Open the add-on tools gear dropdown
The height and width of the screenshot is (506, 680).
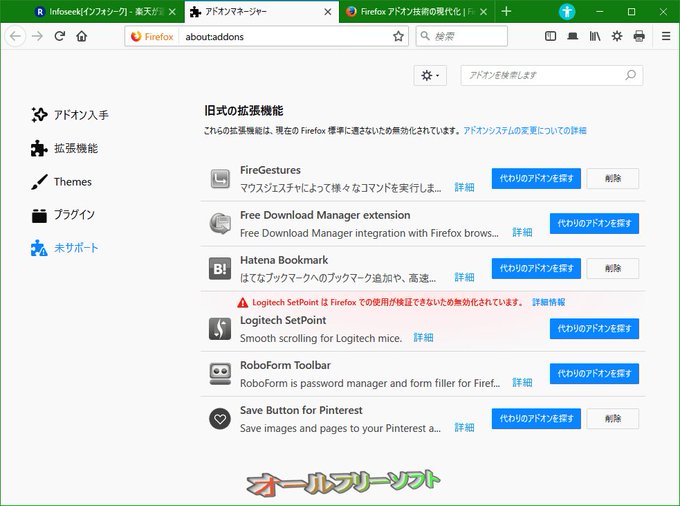(430, 75)
